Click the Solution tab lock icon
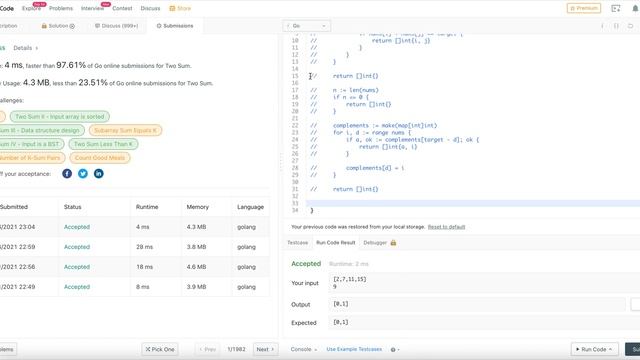Image resolution: width=640 pixels, height=360 pixels. pyautogui.click(x=44, y=26)
